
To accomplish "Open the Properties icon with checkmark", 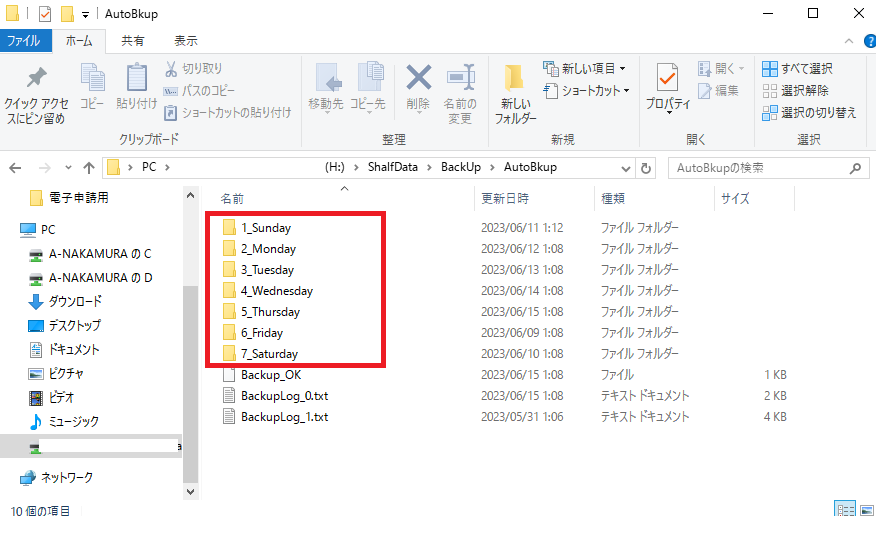I will [667, 78].
